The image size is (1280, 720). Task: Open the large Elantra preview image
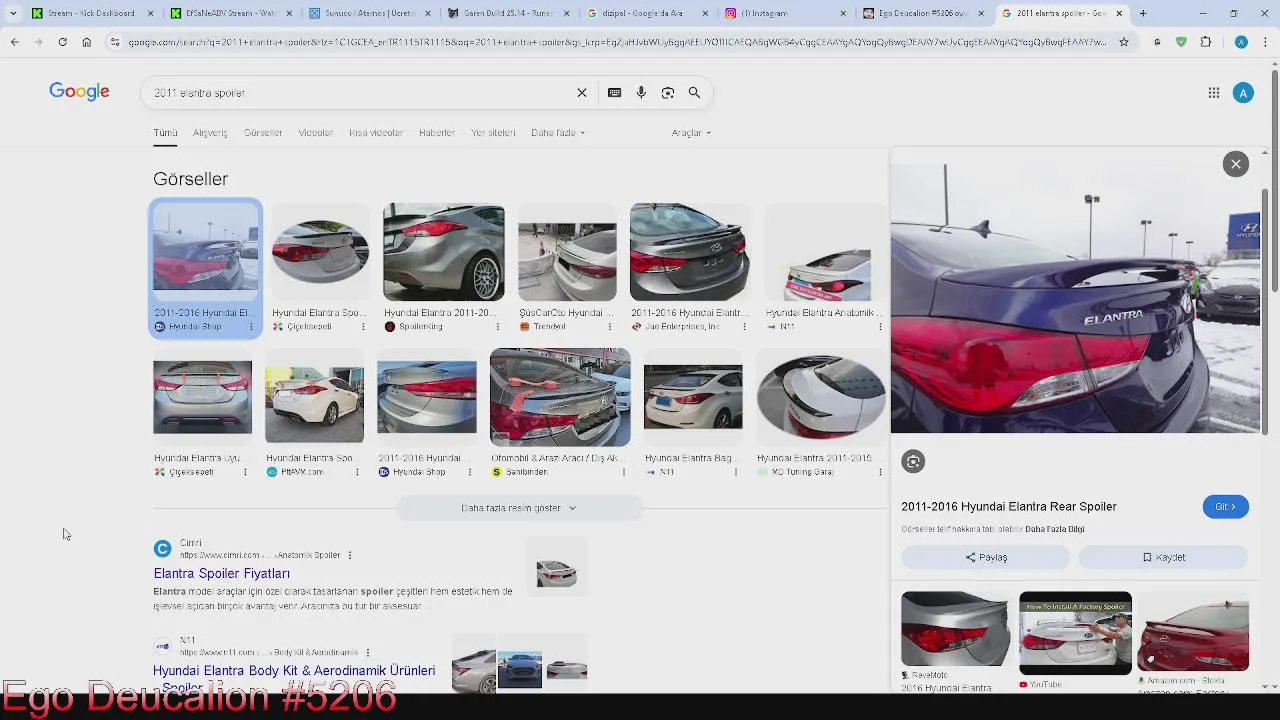pos(1076,297)
